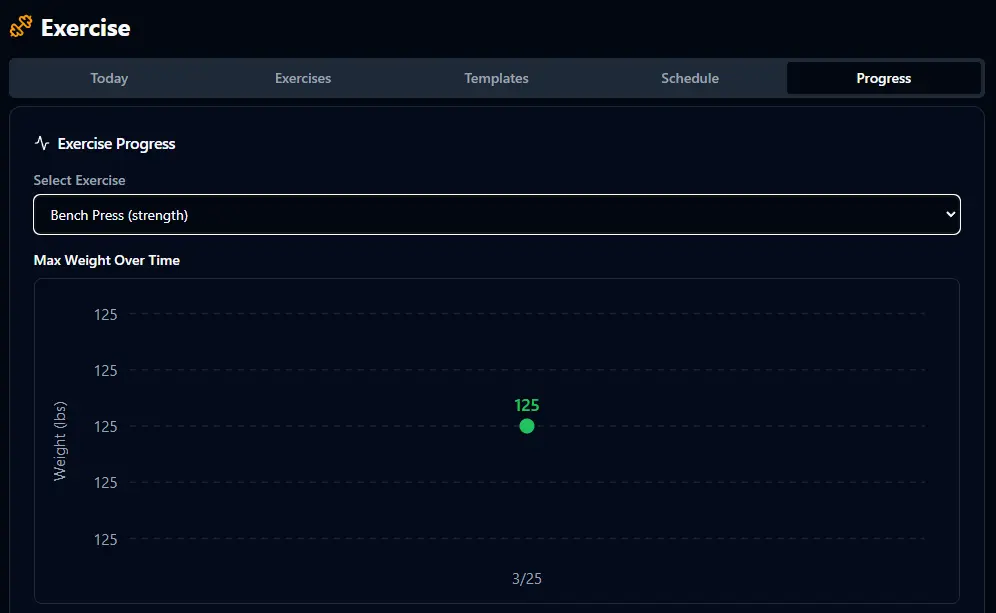Switch to the Exercises tab
Screen dimensions: 996x613
coord(303,78)
